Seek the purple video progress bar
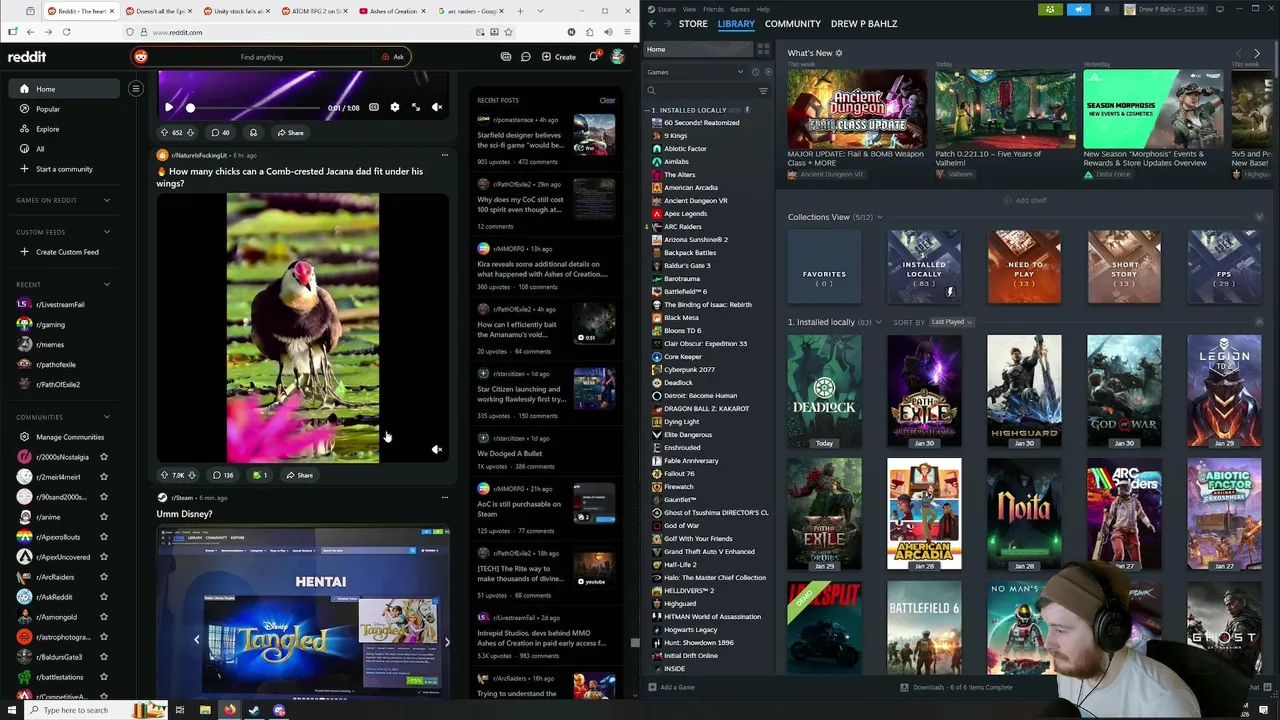Screen dimensions: 1280x720 point(256,107)
